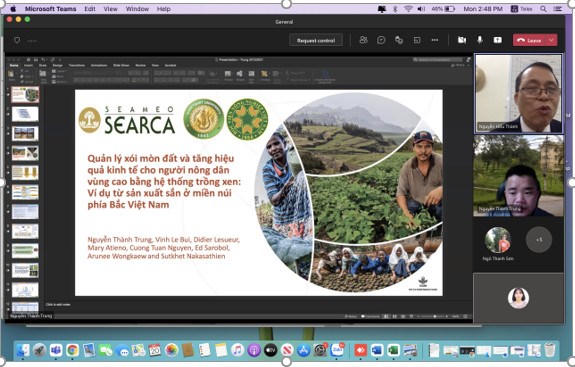
Task: Open the Microsoft Teams menu in the menu bar
Action: tap(50, 9)
